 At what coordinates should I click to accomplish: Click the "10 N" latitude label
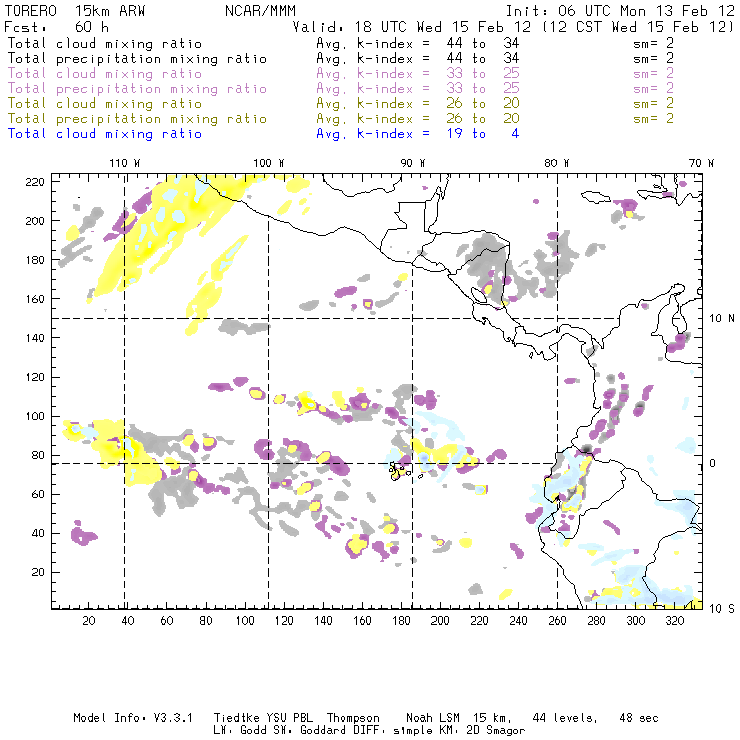coord(722,319)
